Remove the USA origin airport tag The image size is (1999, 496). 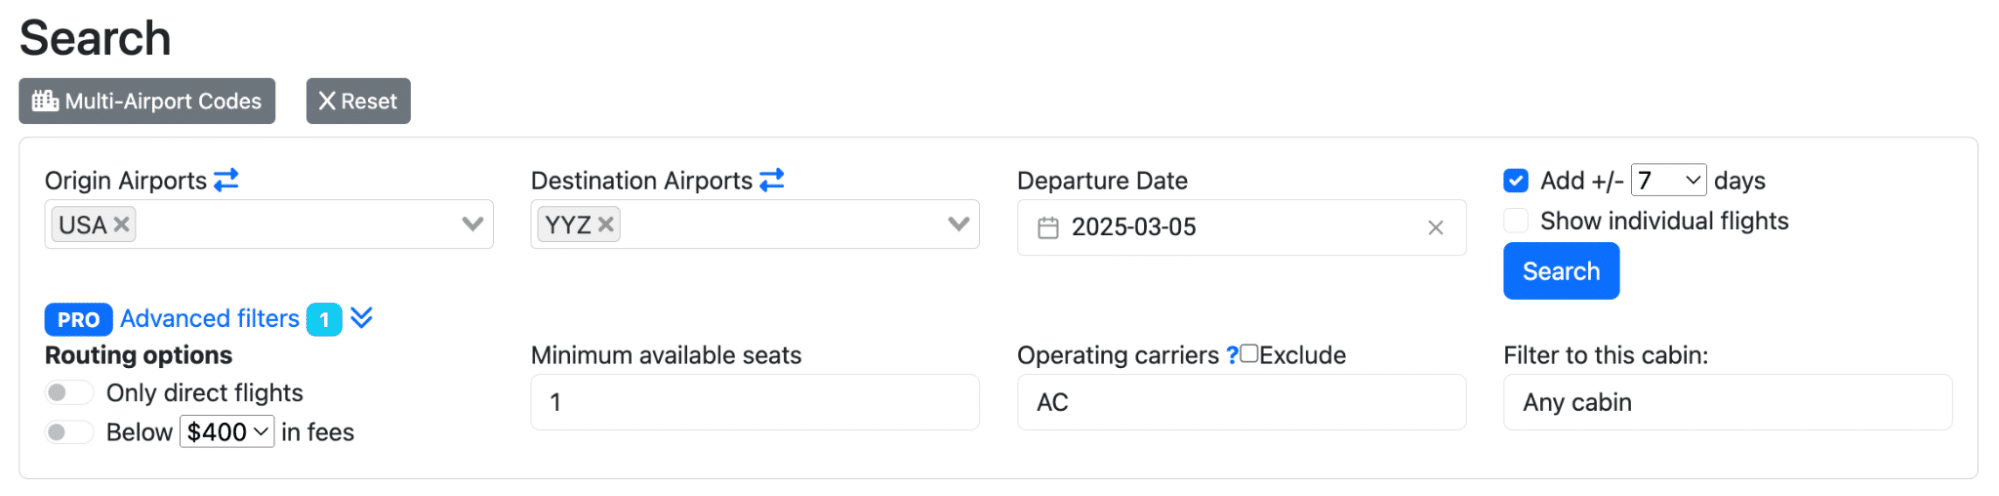(122, 224)
